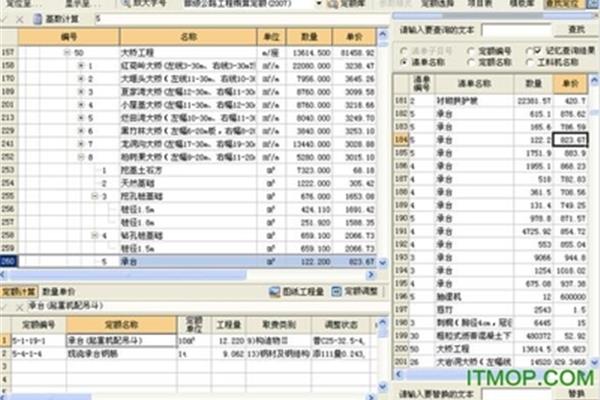Click the 定额调整 button label
The height and width of the screenshot is (400, 600).
pos(361,292)
